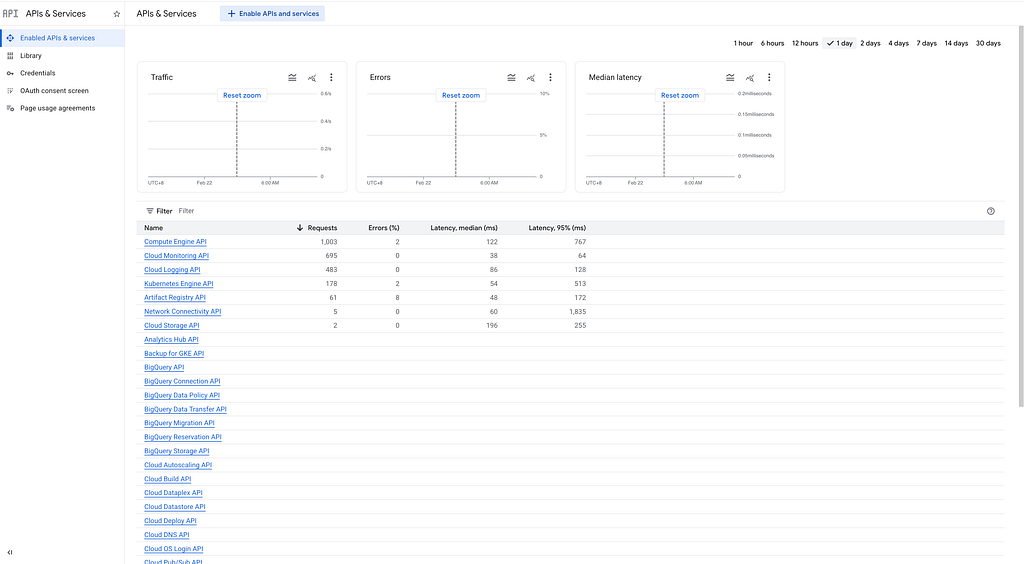Click the Credentials key icon
Screen dimensions: 1024x564
(10, 73)
